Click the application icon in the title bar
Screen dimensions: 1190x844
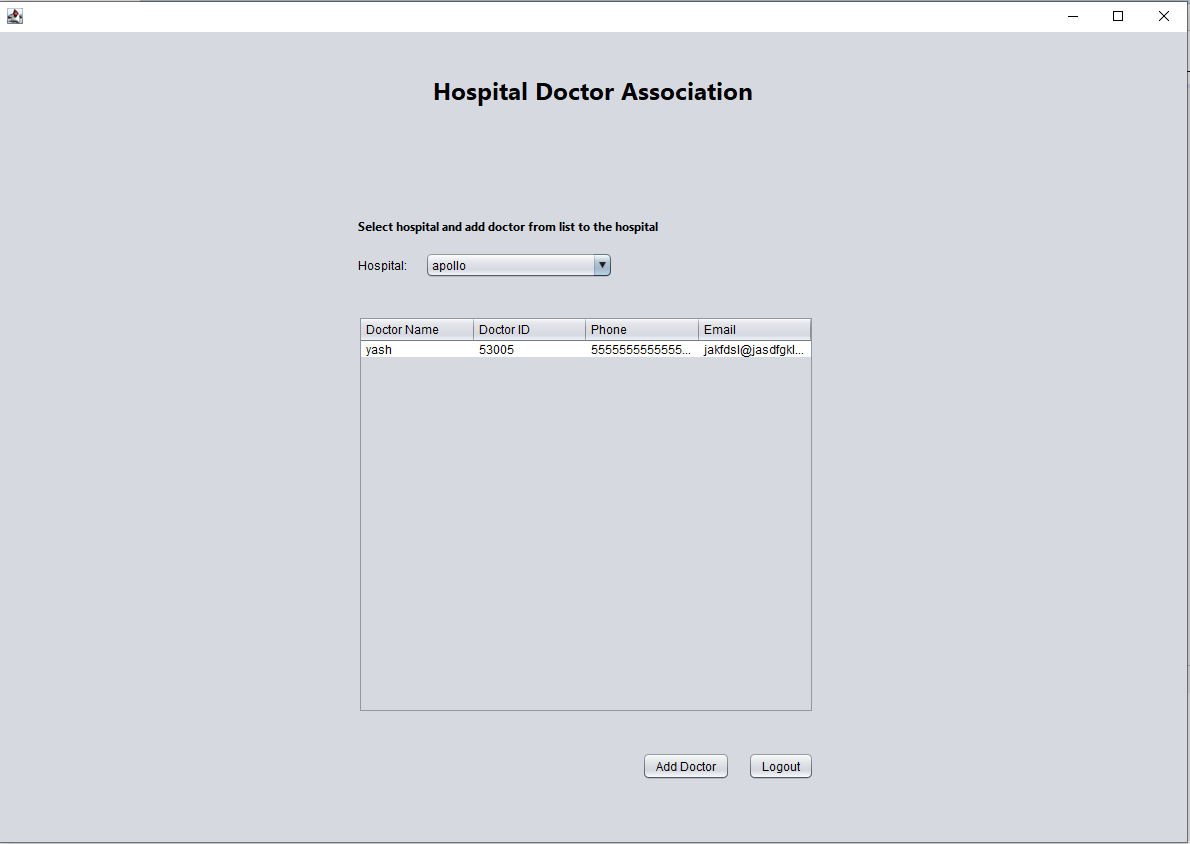tap(15, 15)
